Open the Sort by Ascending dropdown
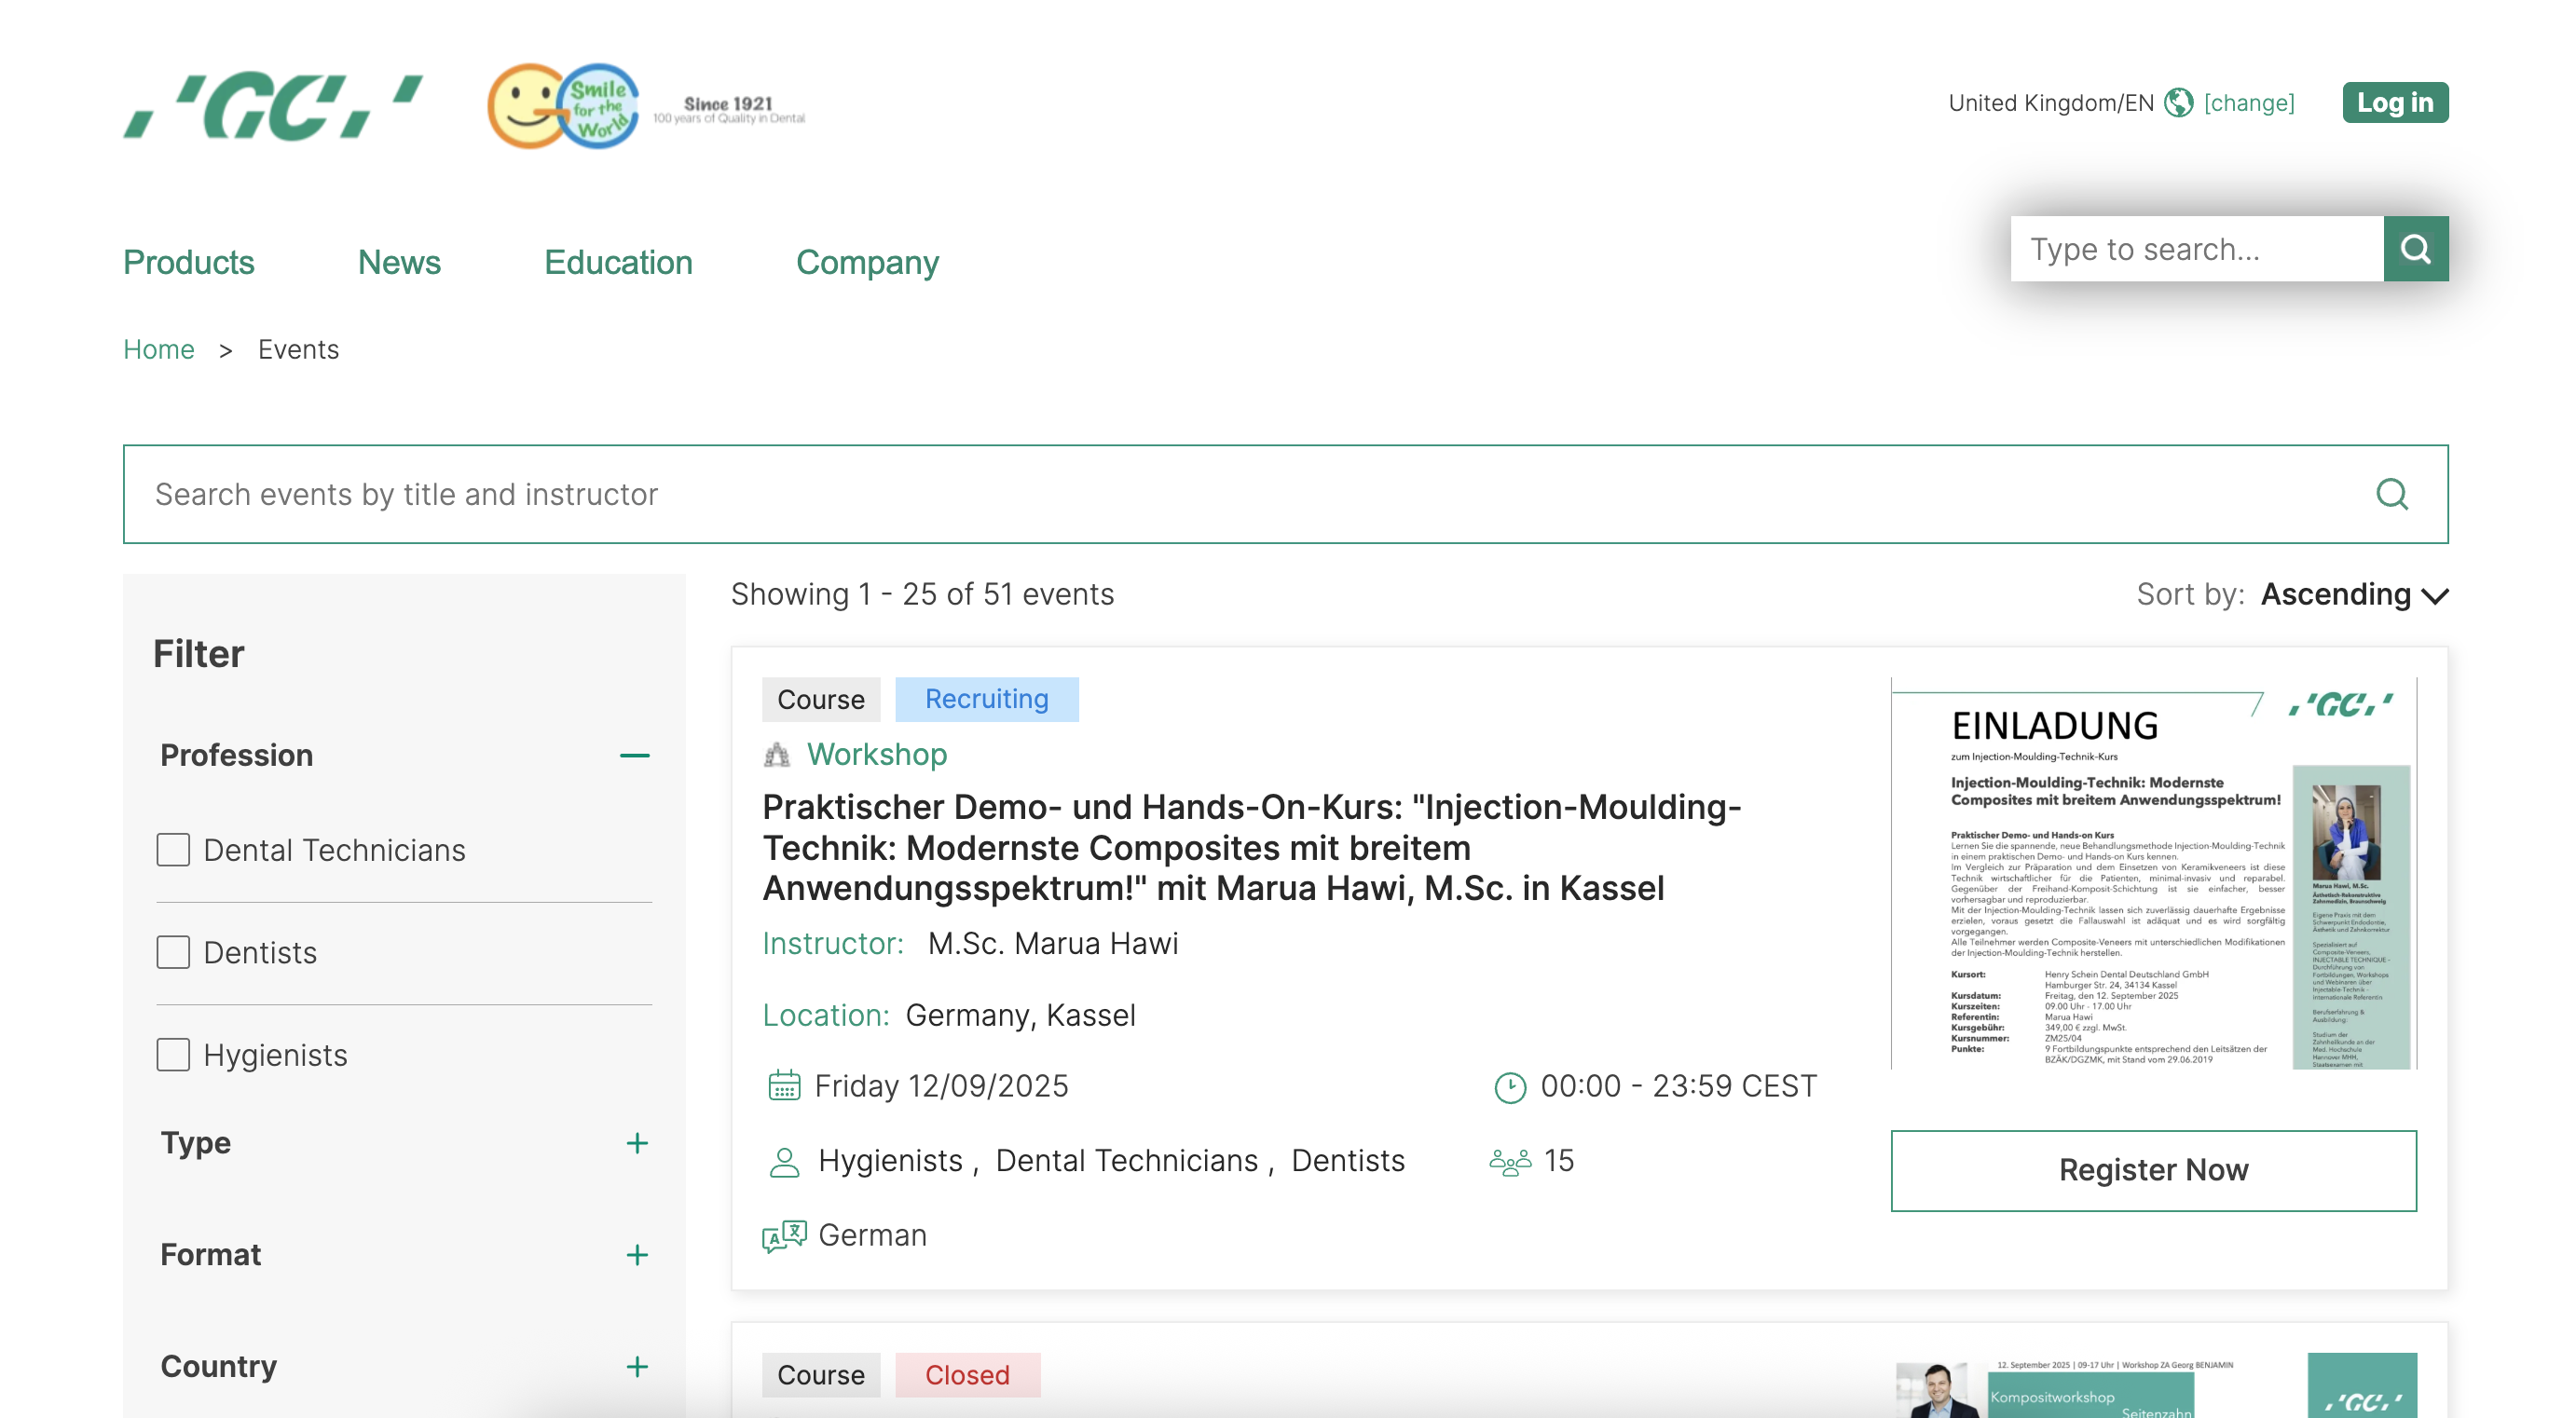The width and height of the screenshot is (2576, 1418). pos(2353,595)
